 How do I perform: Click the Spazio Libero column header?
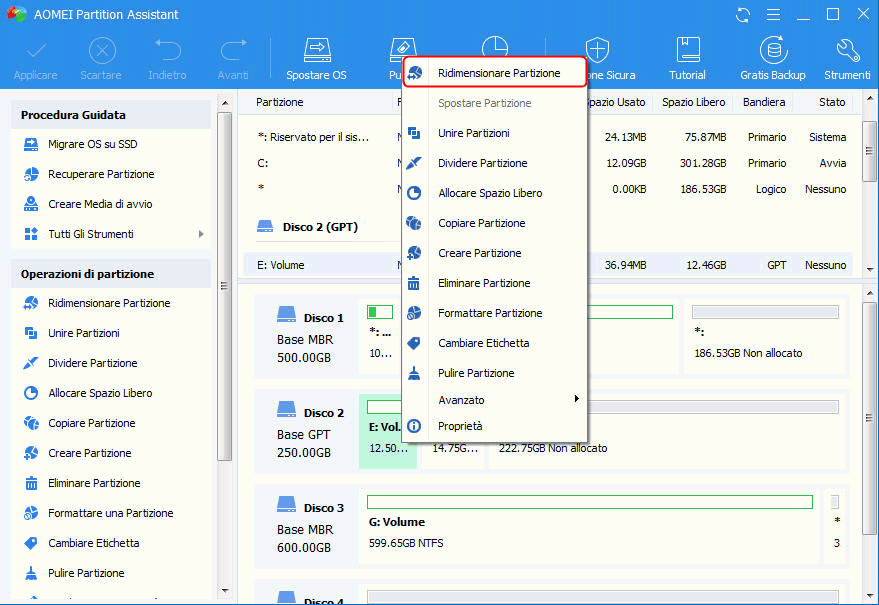point(692,102)
